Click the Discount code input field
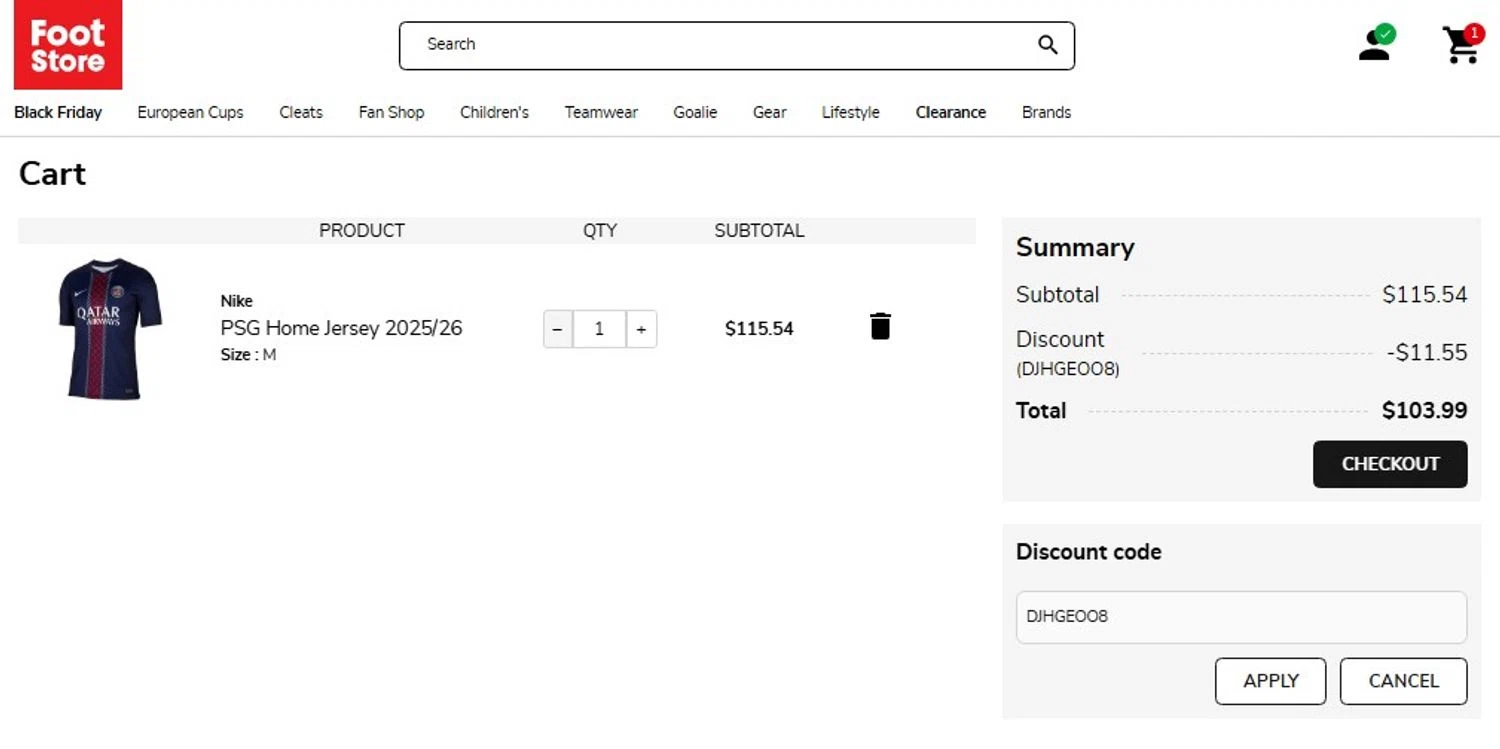Screen dimensions: 1500x749 1241,617
